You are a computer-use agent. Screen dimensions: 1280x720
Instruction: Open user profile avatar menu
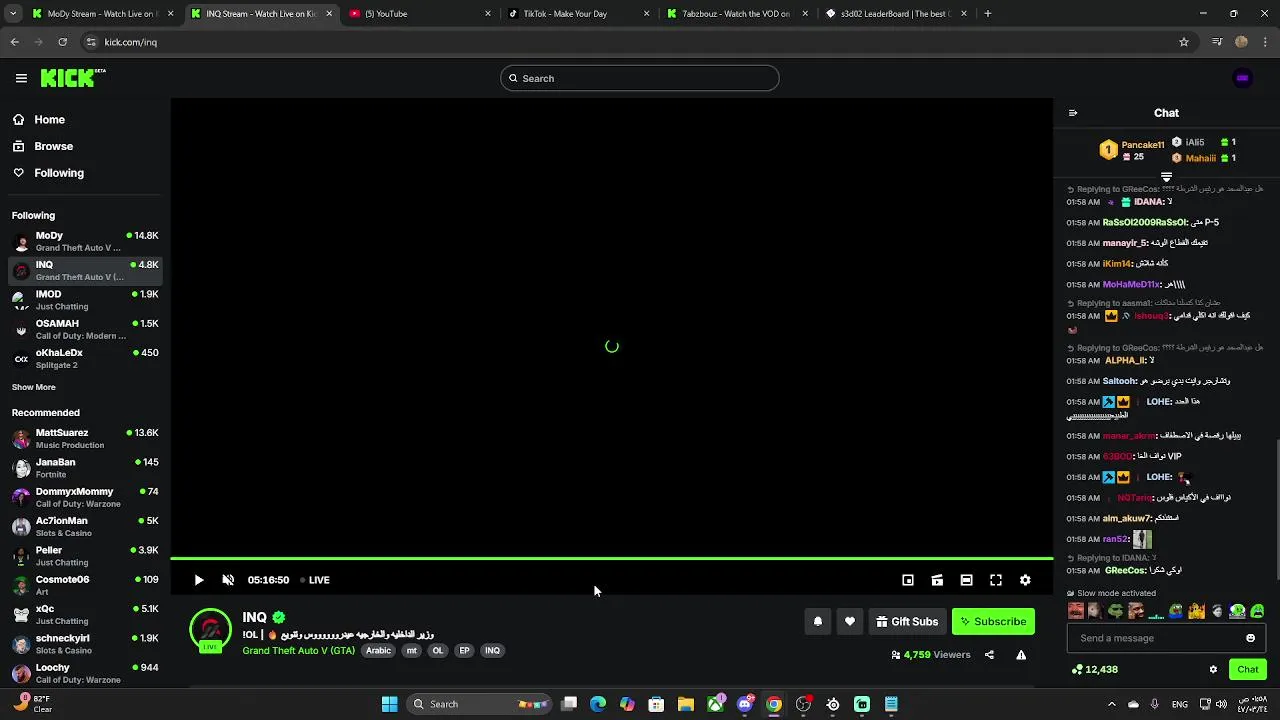[1242, 78]
